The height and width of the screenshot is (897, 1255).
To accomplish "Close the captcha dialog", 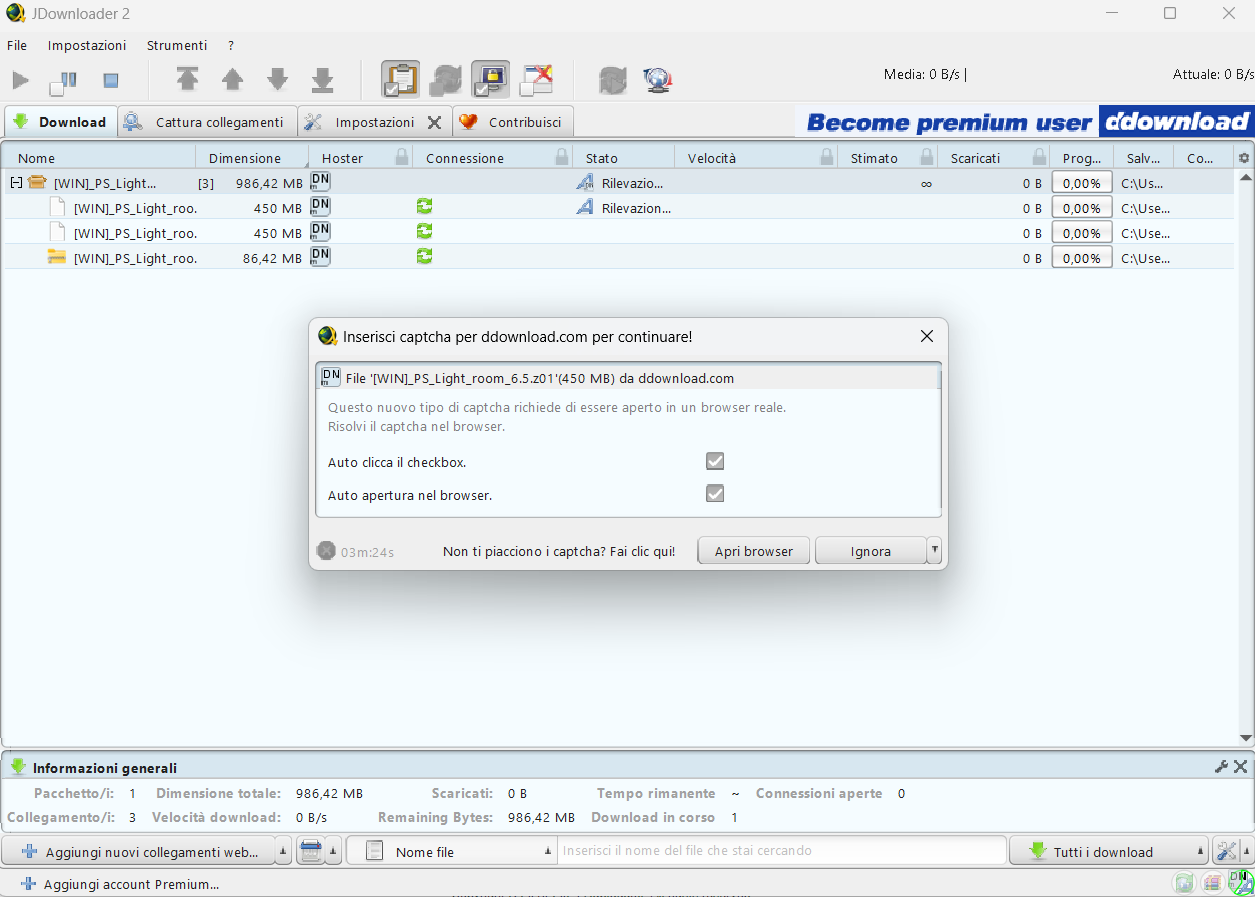I will coord(926,336).
